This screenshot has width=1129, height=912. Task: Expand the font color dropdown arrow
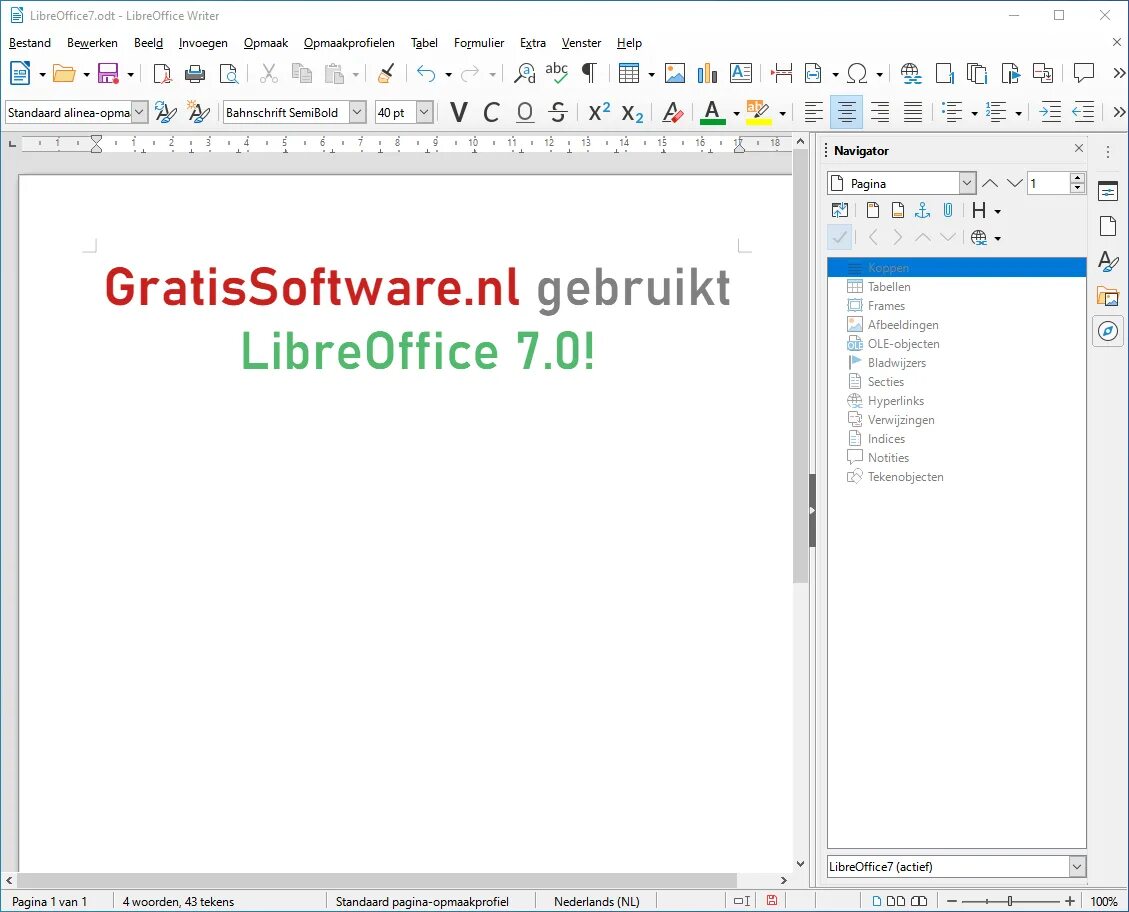pos(736,113)
